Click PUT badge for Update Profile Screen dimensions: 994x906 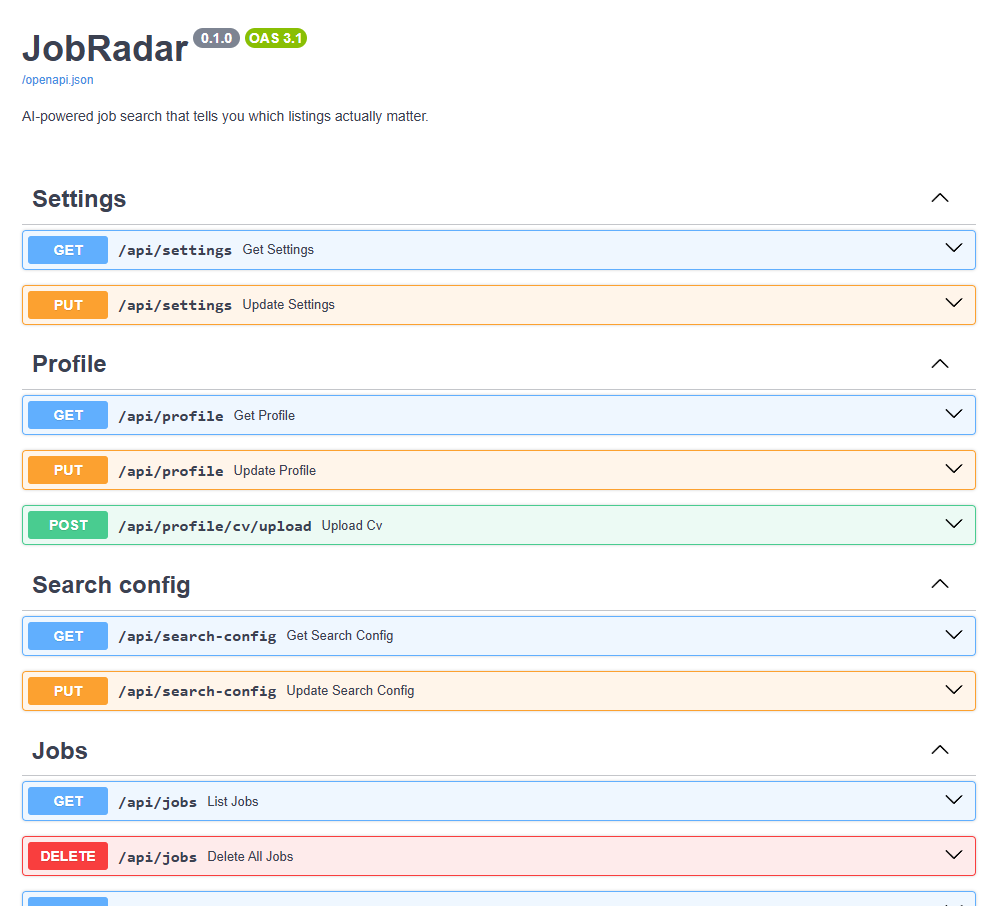click(x=68, y=470)
